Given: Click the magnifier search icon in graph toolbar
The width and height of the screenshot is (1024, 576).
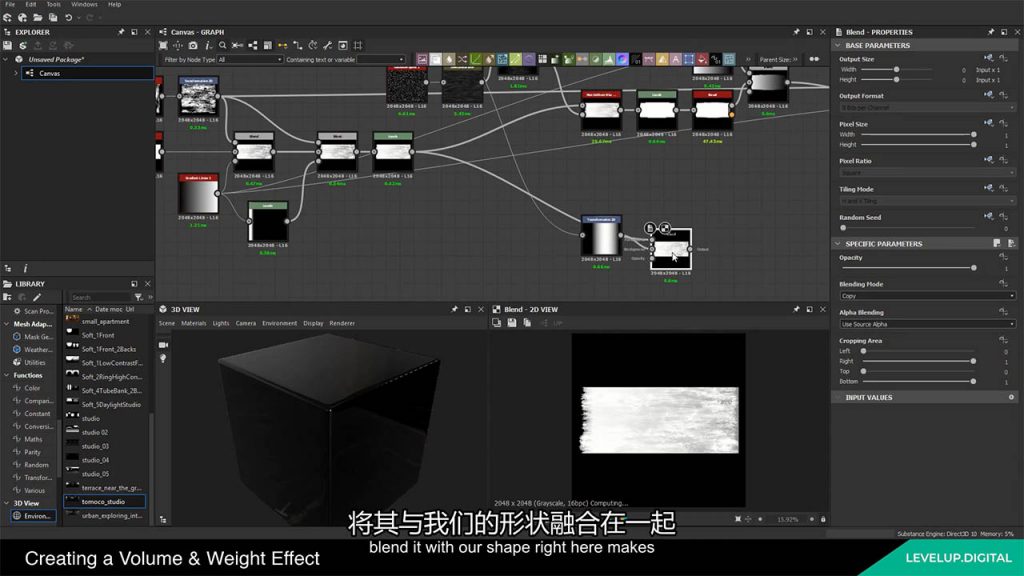Looking at the screenshot, I should click(223, 46).
